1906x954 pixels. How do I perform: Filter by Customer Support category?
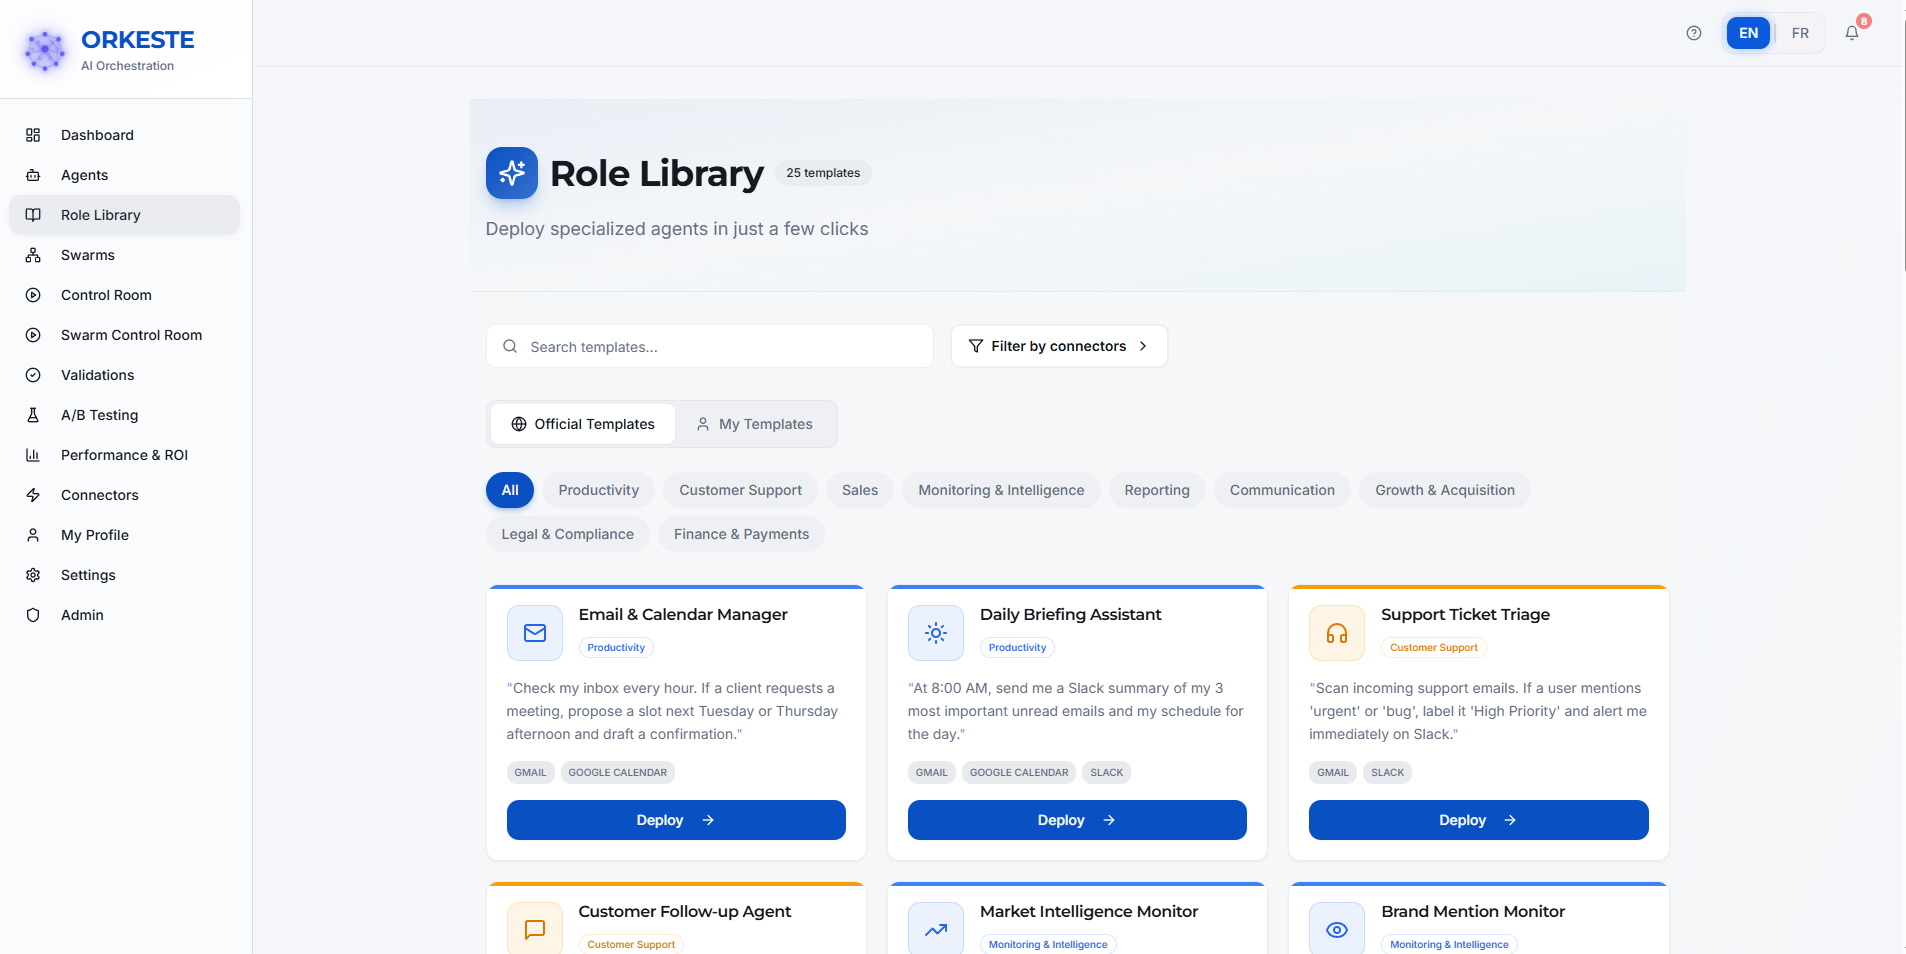(x=740, y=490)
